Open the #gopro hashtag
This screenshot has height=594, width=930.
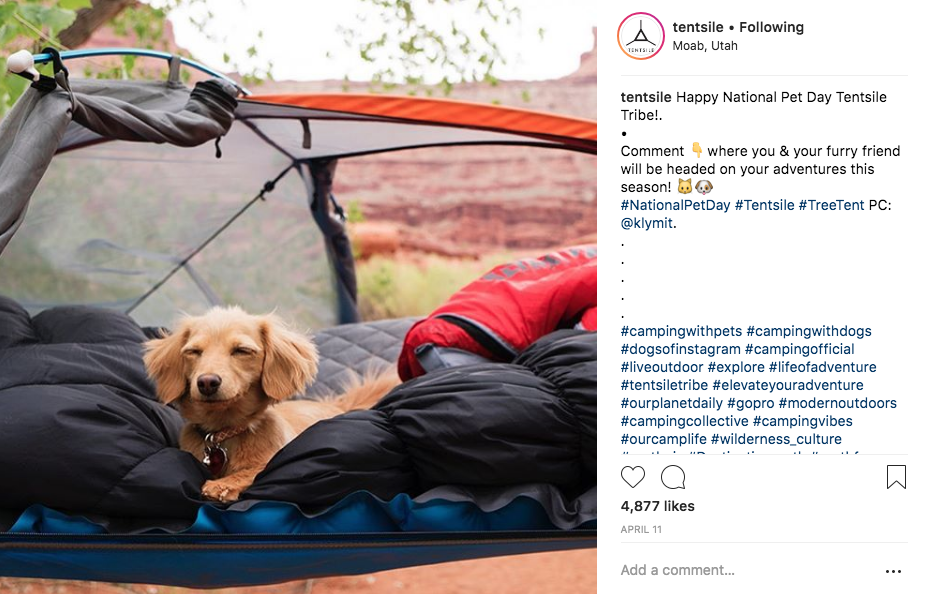coord(750,403)
